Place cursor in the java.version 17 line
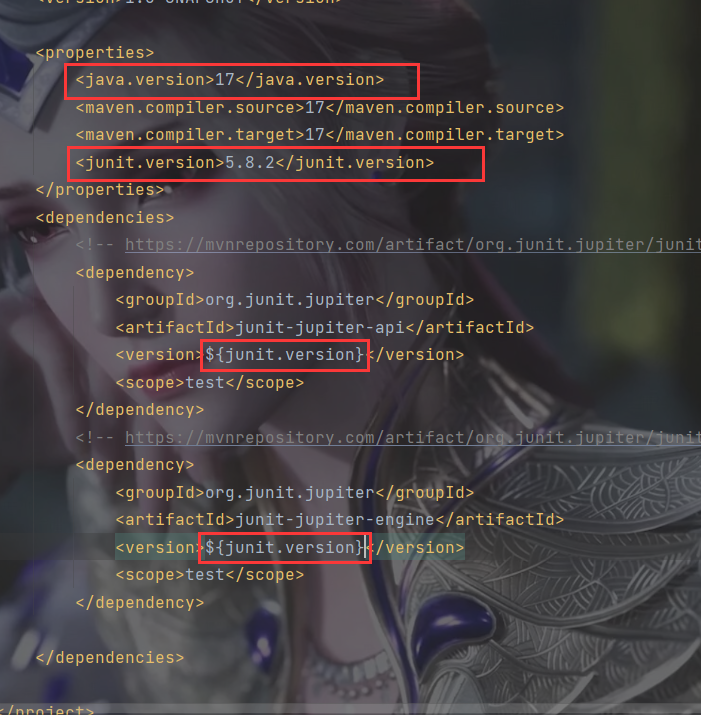The width and height of the screenshot is (701, 715). click(230, 80)
